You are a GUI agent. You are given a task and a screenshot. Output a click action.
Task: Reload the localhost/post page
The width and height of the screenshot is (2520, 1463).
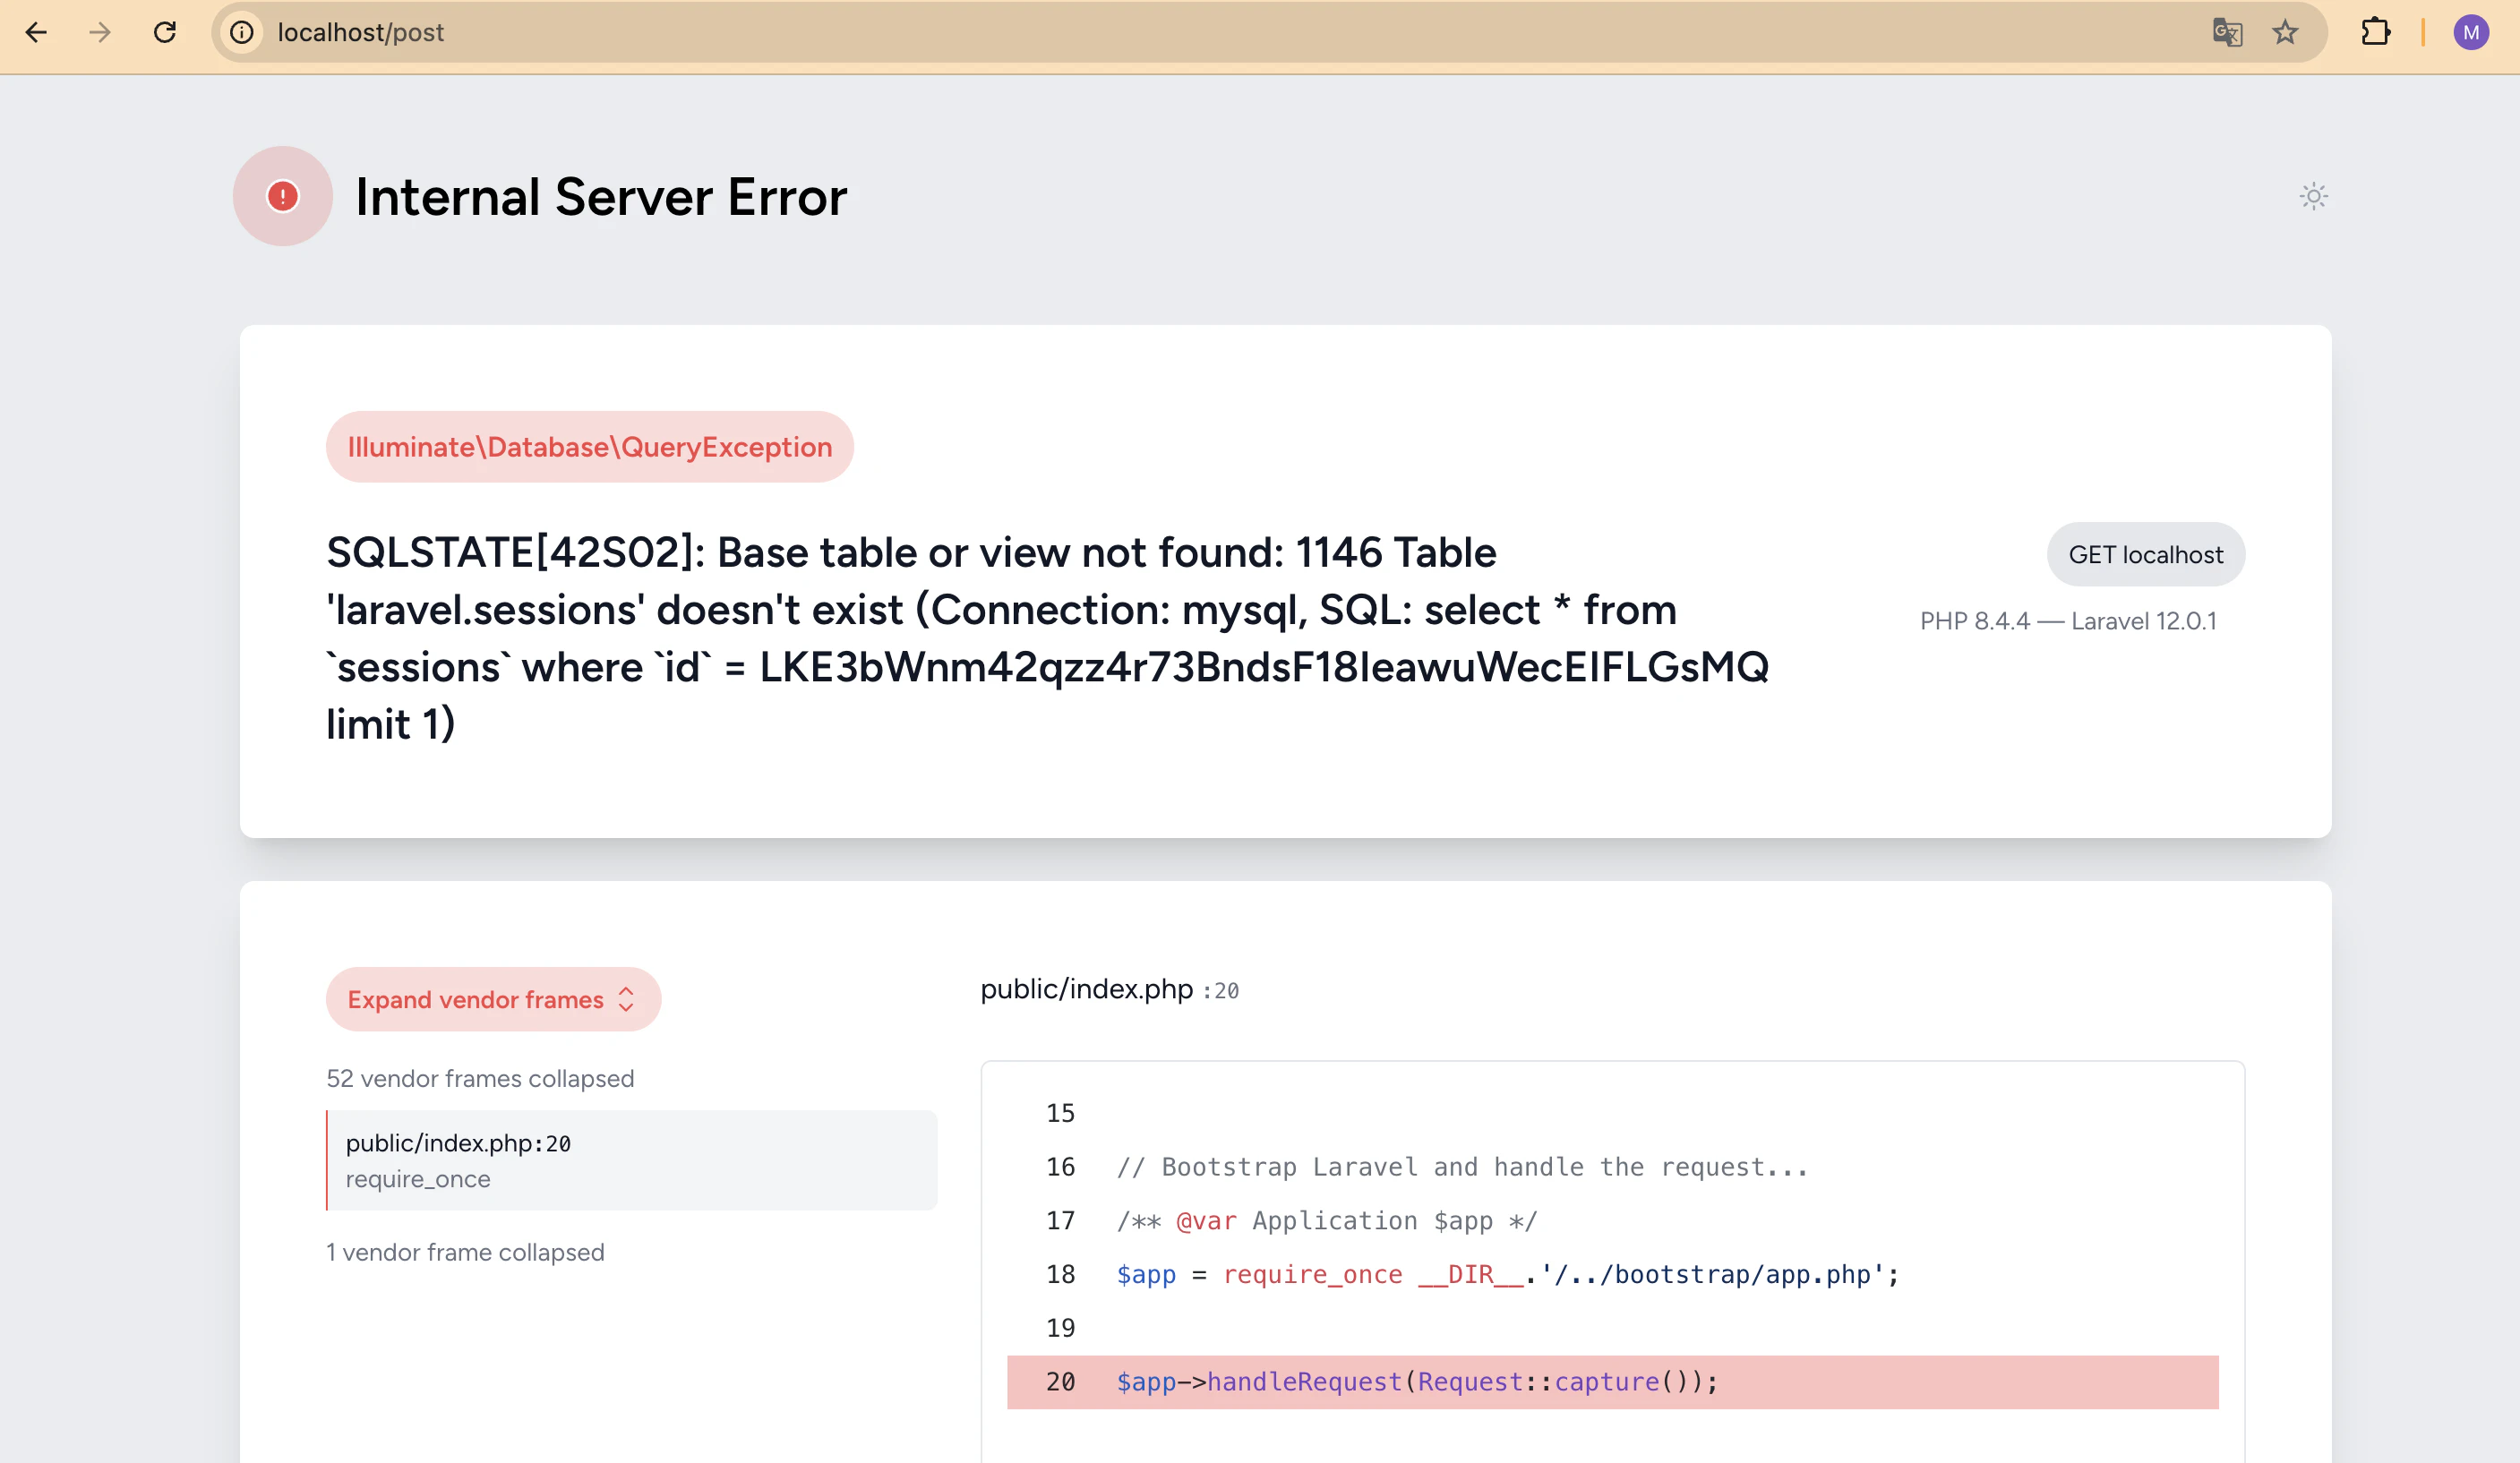point(165,32)
